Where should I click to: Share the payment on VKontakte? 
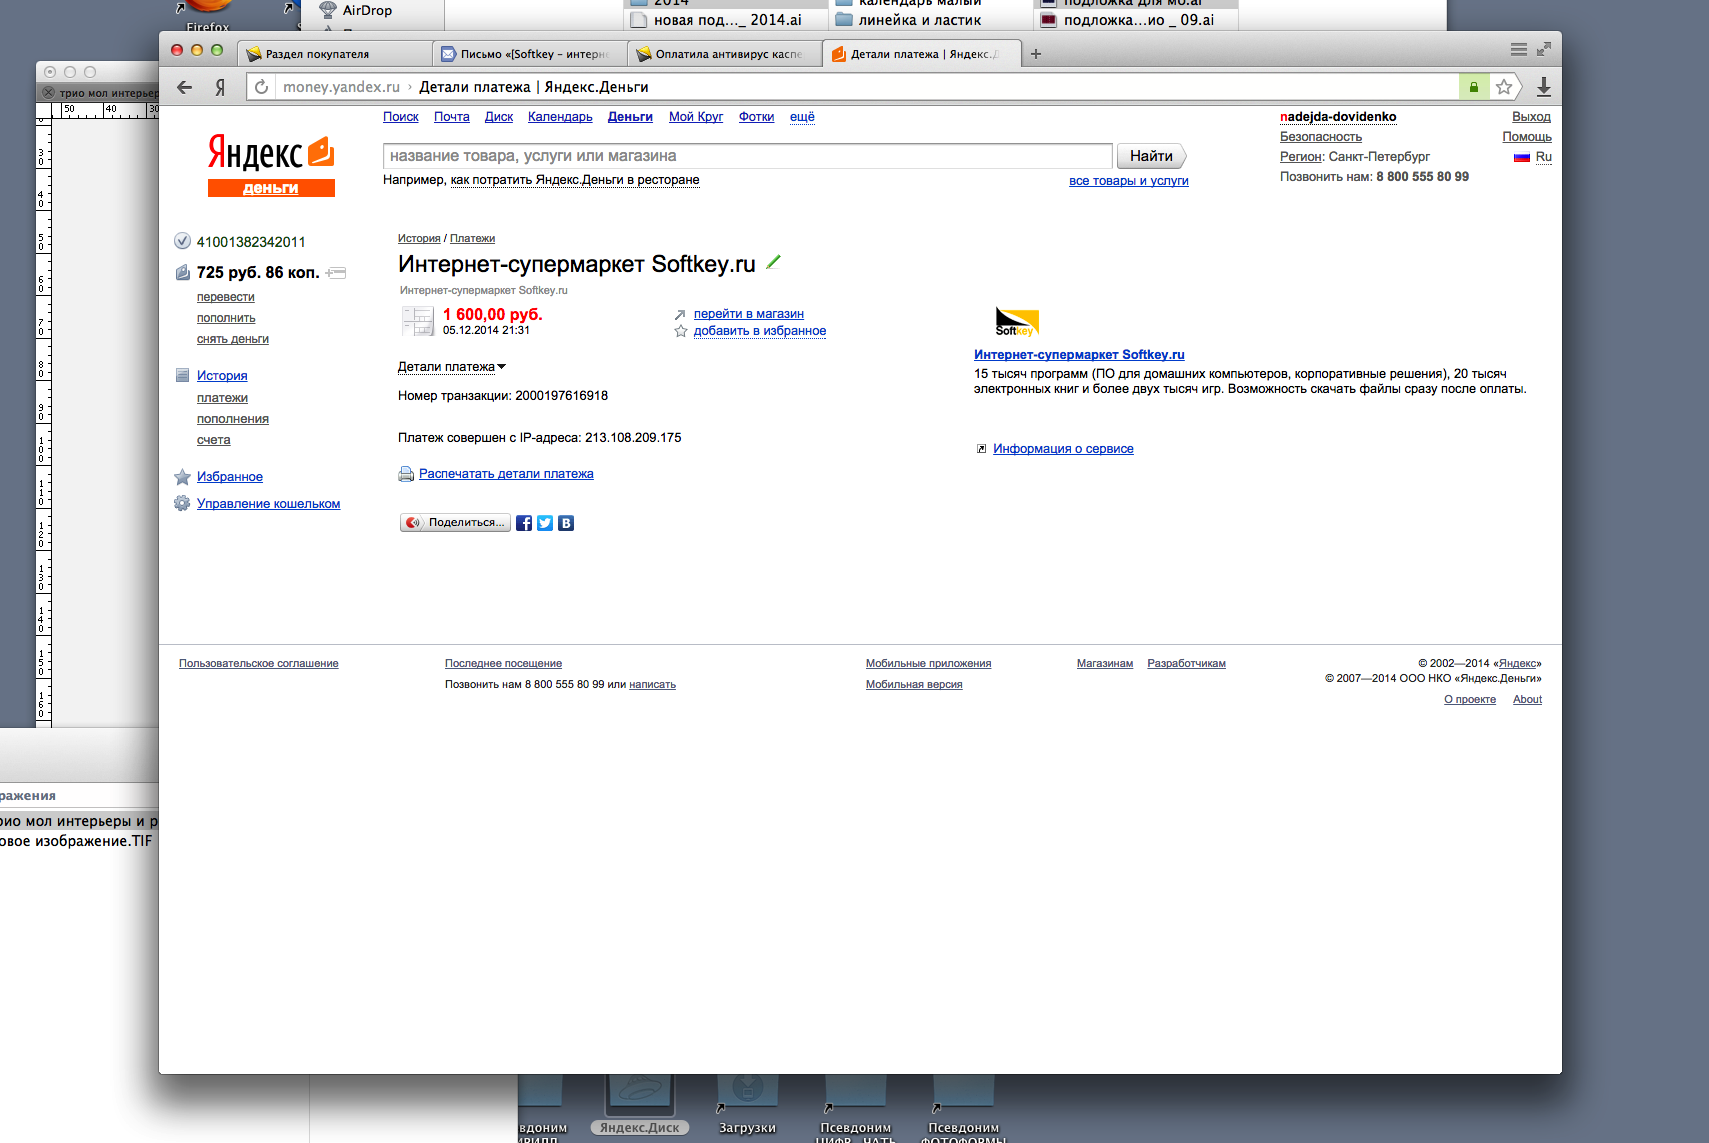point(566,523)
